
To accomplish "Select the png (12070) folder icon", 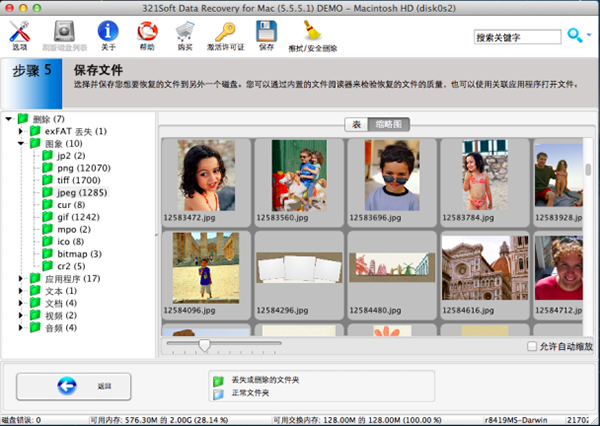I will [47, 168].
